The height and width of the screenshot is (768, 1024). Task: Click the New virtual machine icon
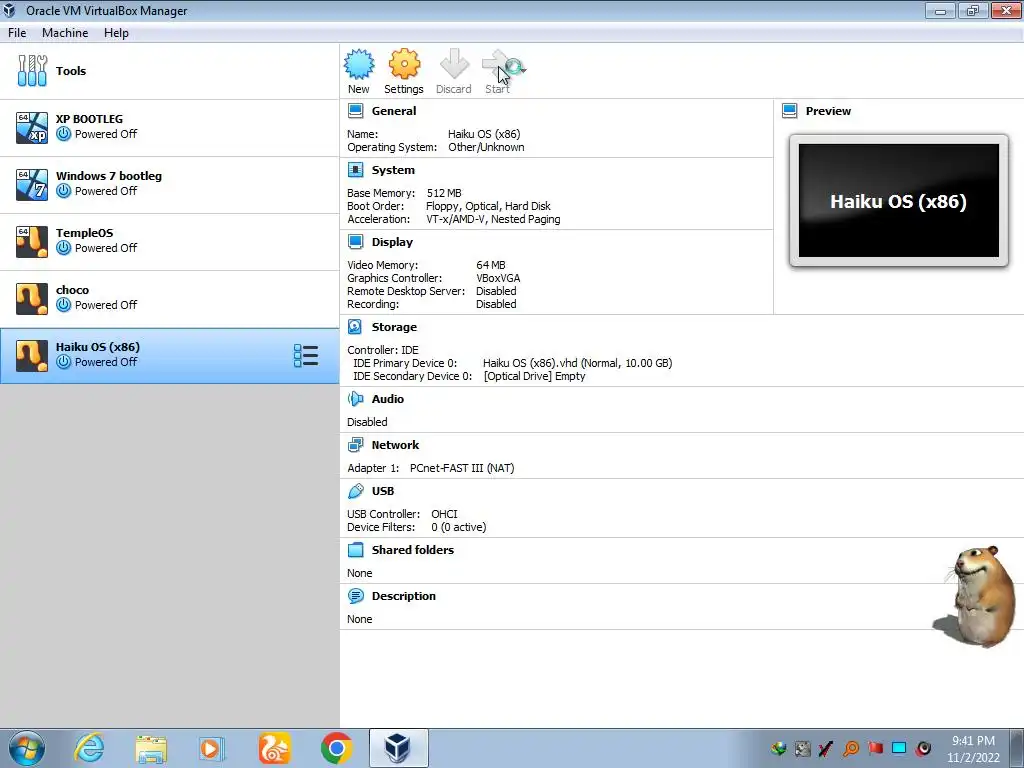point(359,64)
